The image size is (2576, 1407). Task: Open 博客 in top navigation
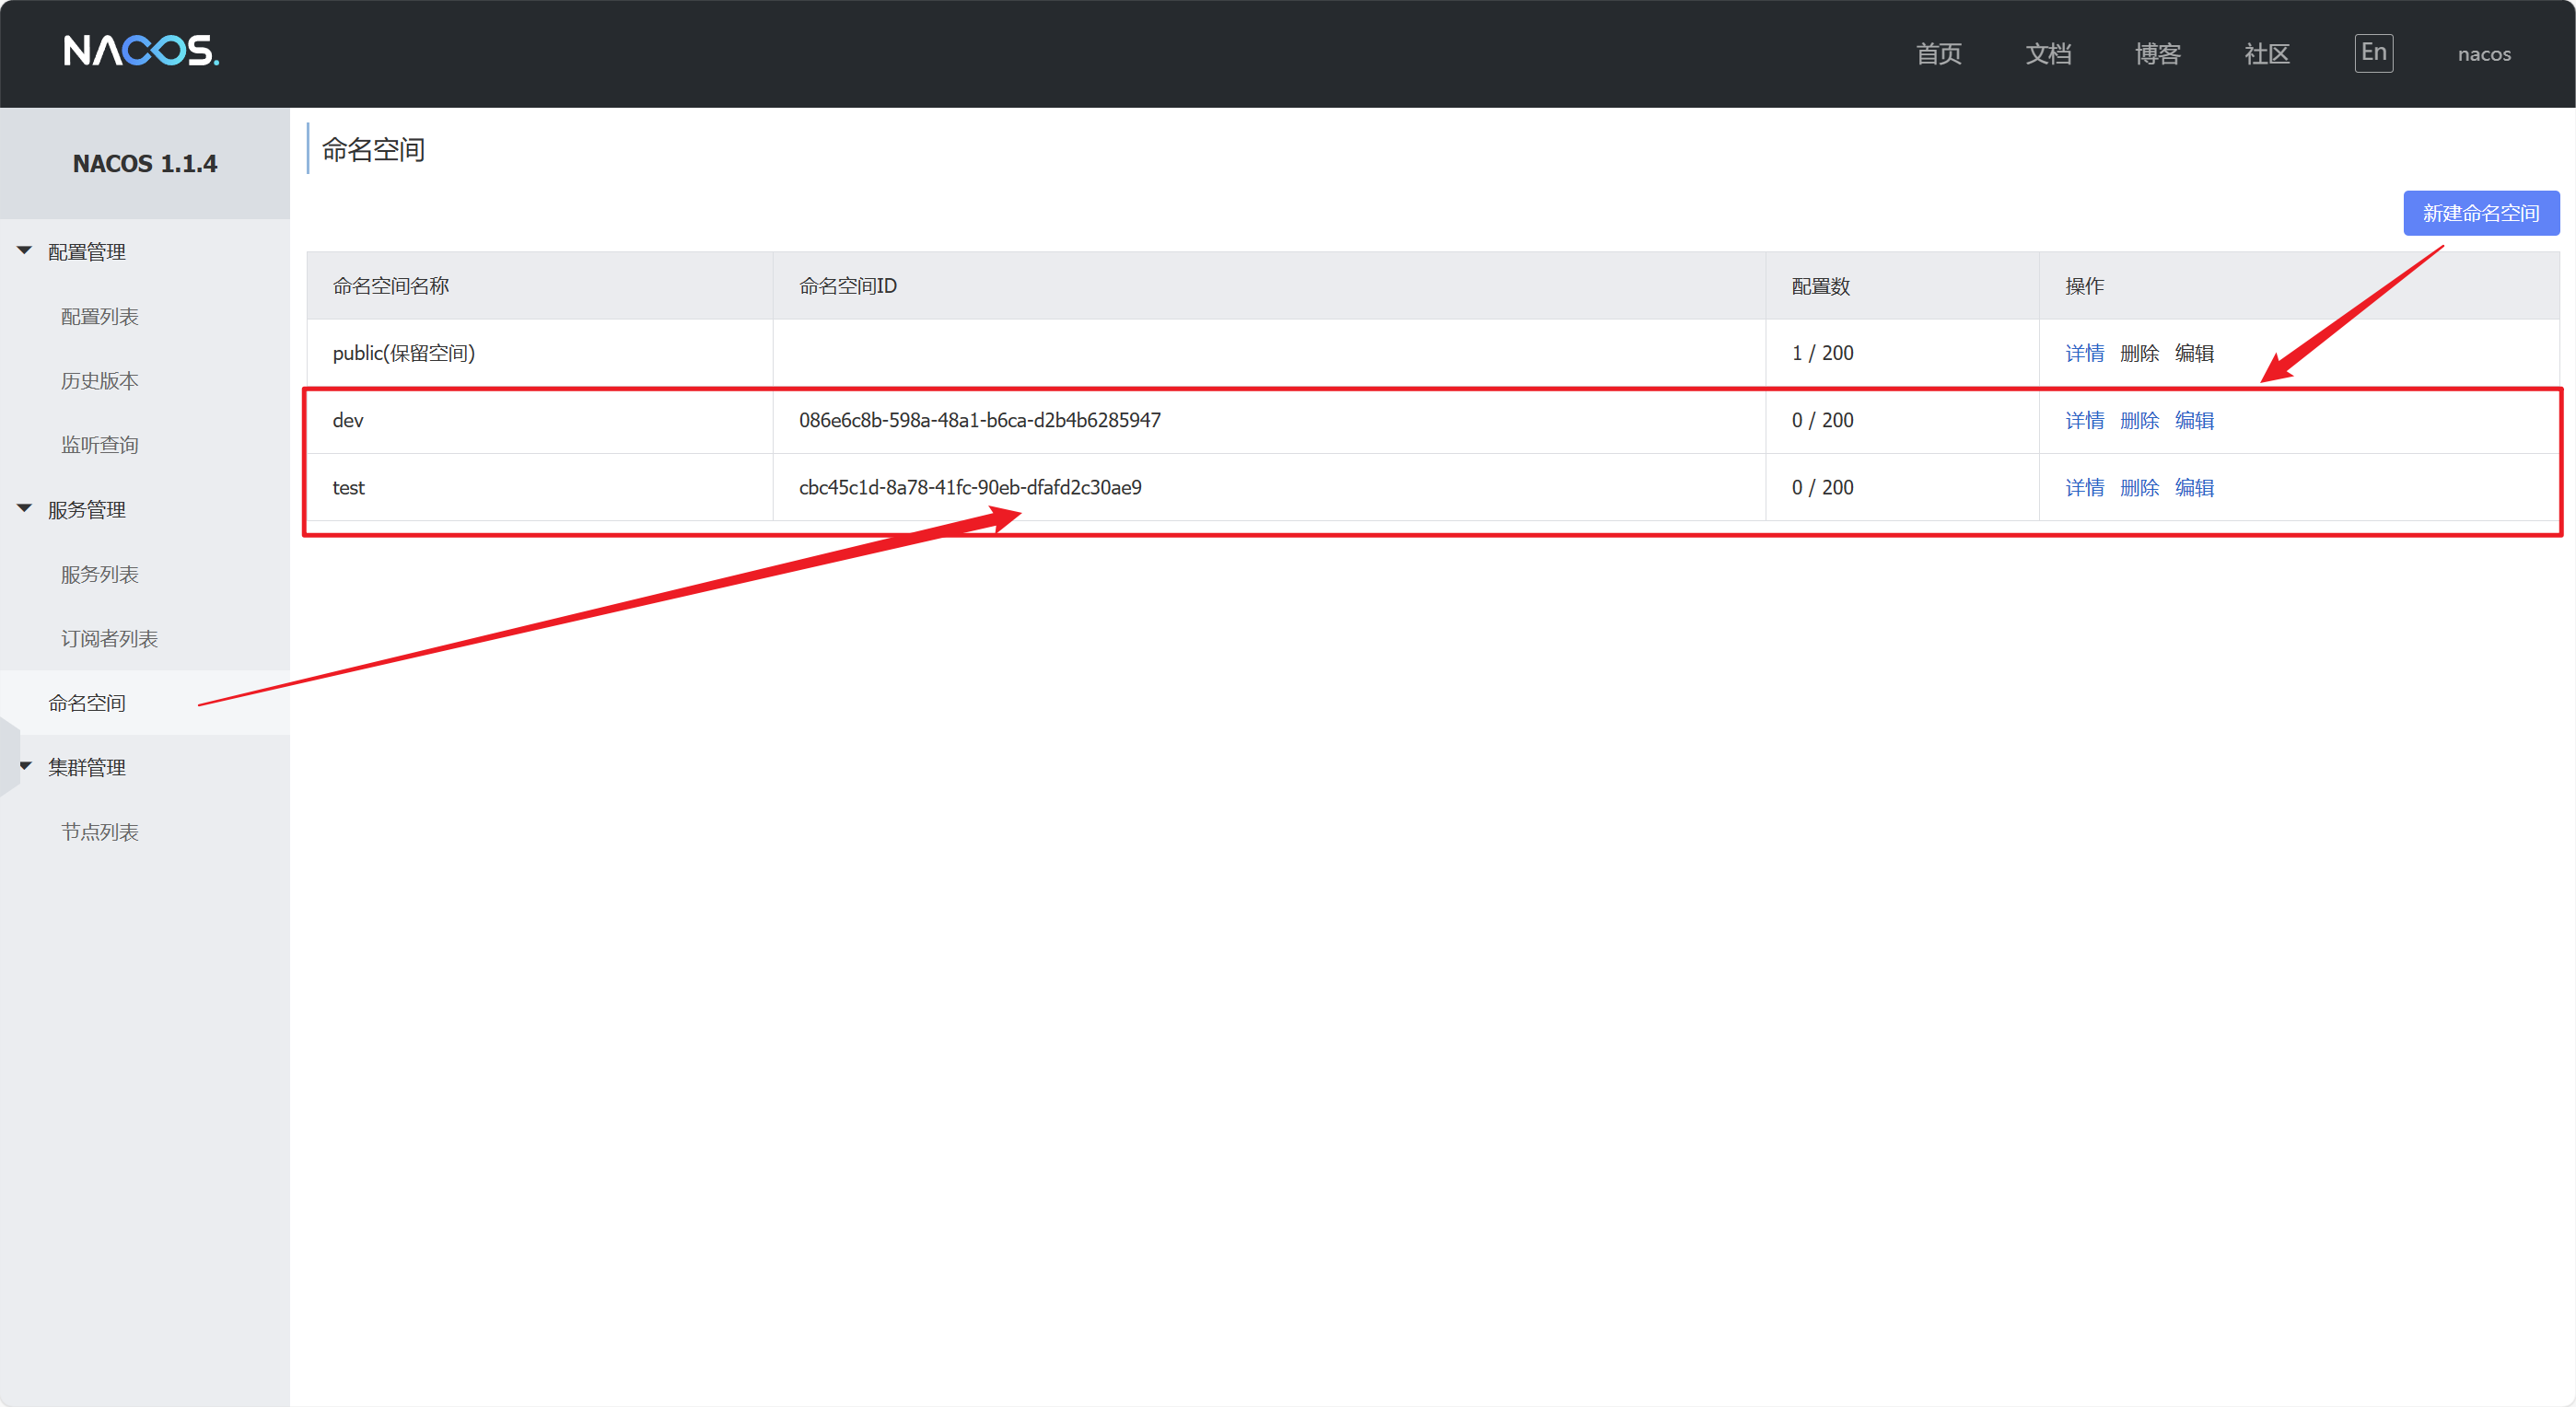(2157, 54)
